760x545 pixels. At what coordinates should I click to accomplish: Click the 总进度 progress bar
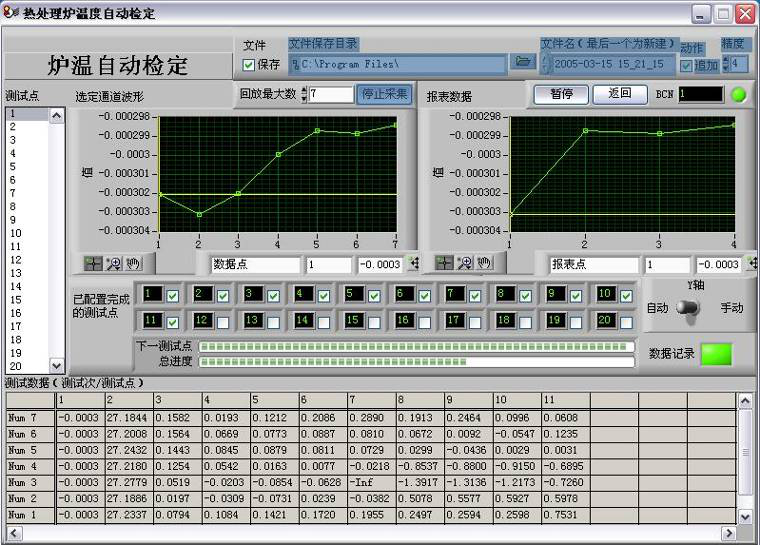(416, 362)
